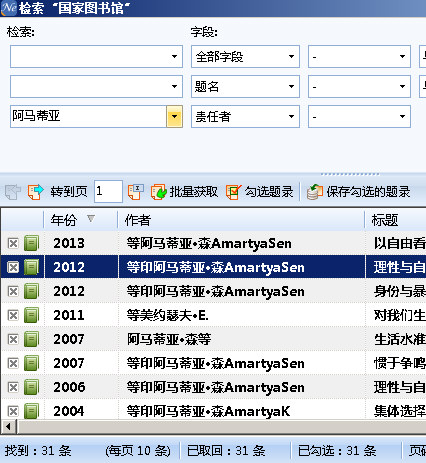Click the 批量获取 batch fetch icon

(x=159, y=192)
